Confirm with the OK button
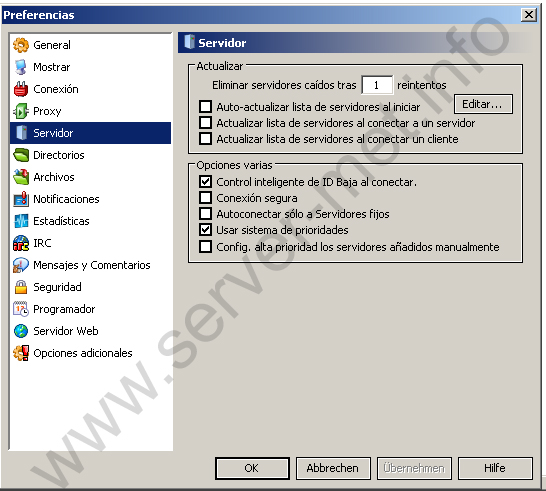 (252, 468)
